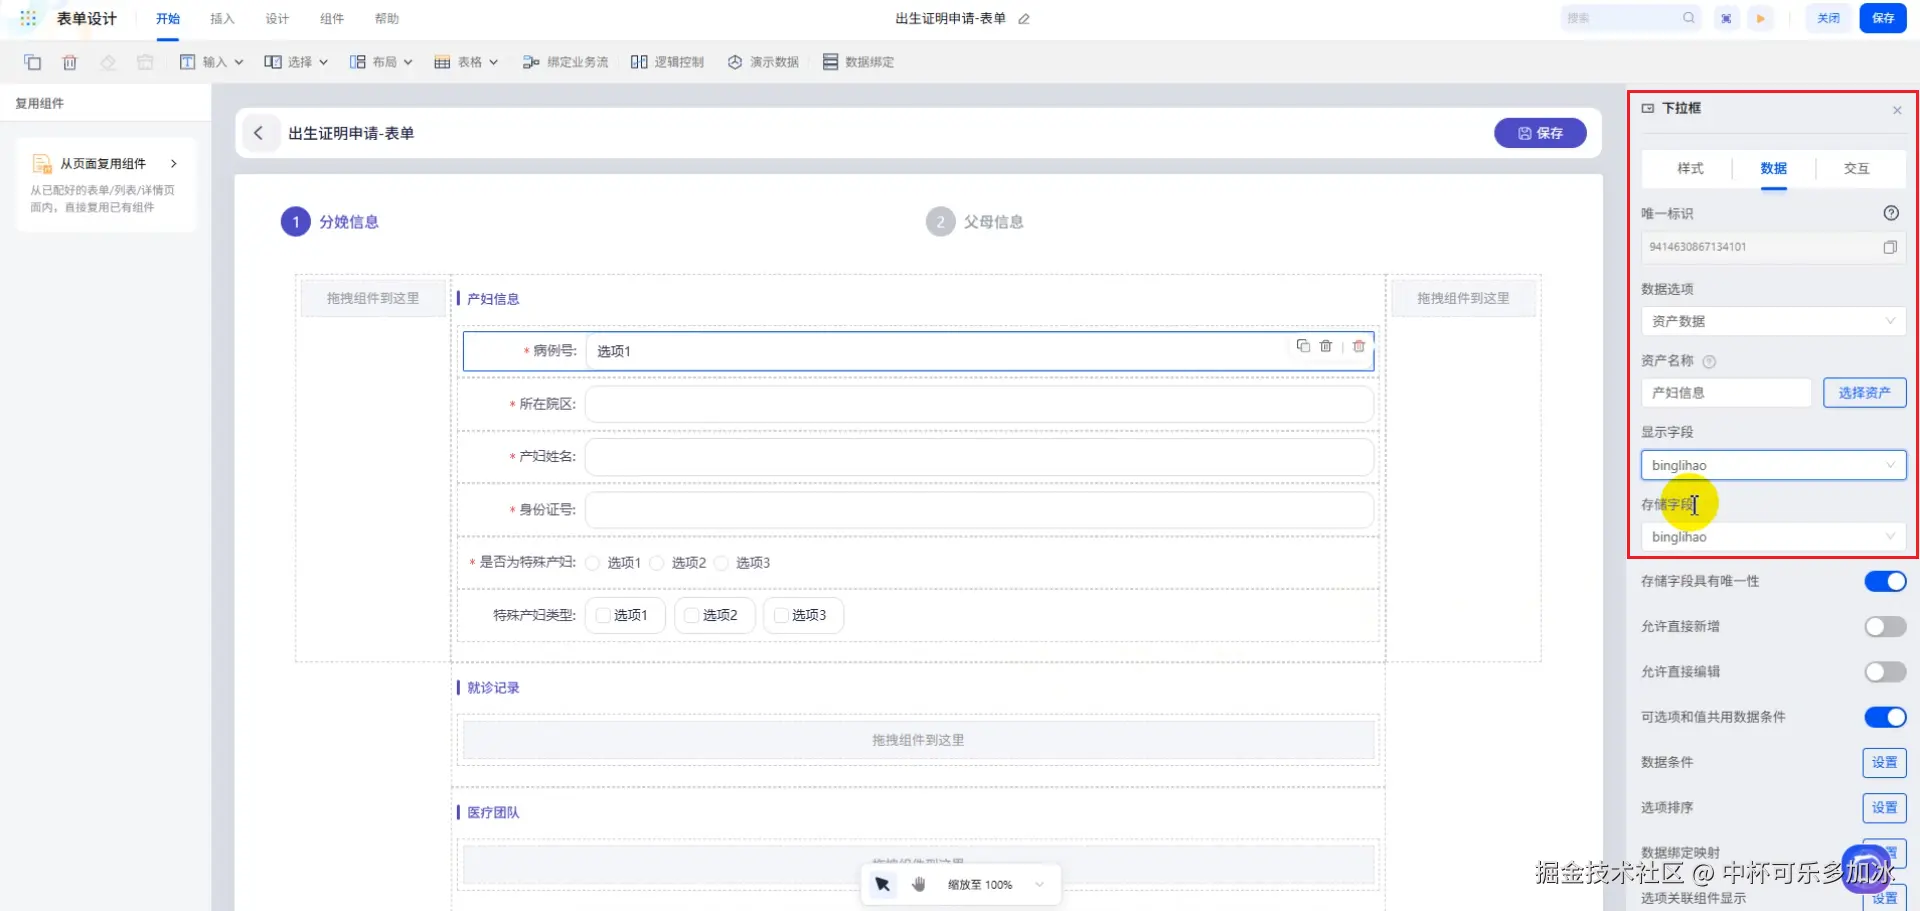1920x911 pixels.
Task: Click the 关闭 button in top bar
Action: point(1828,18)
